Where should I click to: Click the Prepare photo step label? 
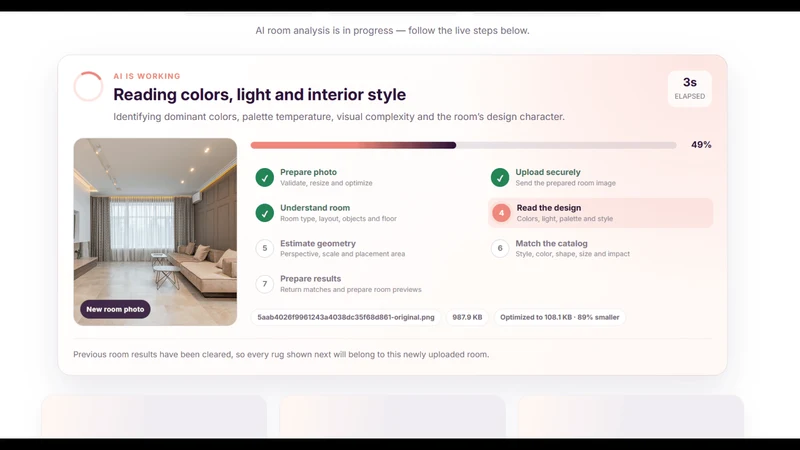coord(308,172)
